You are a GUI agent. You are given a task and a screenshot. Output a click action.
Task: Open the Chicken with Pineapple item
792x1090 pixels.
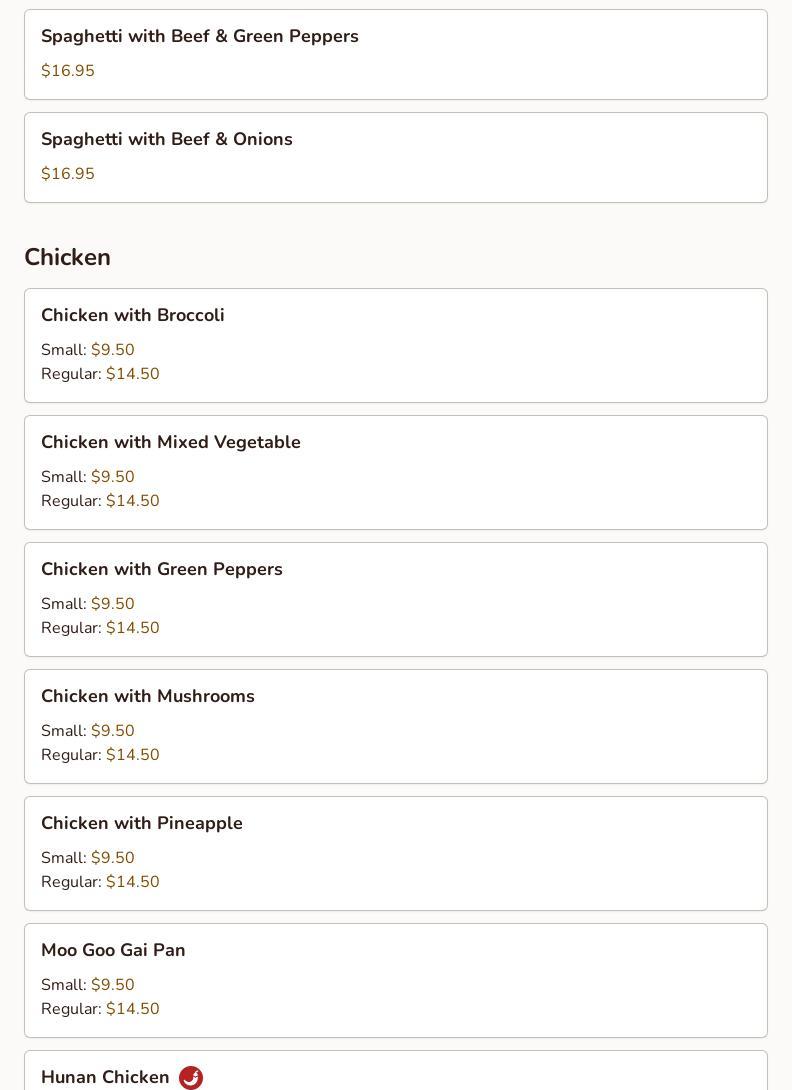tap(142, 823)
